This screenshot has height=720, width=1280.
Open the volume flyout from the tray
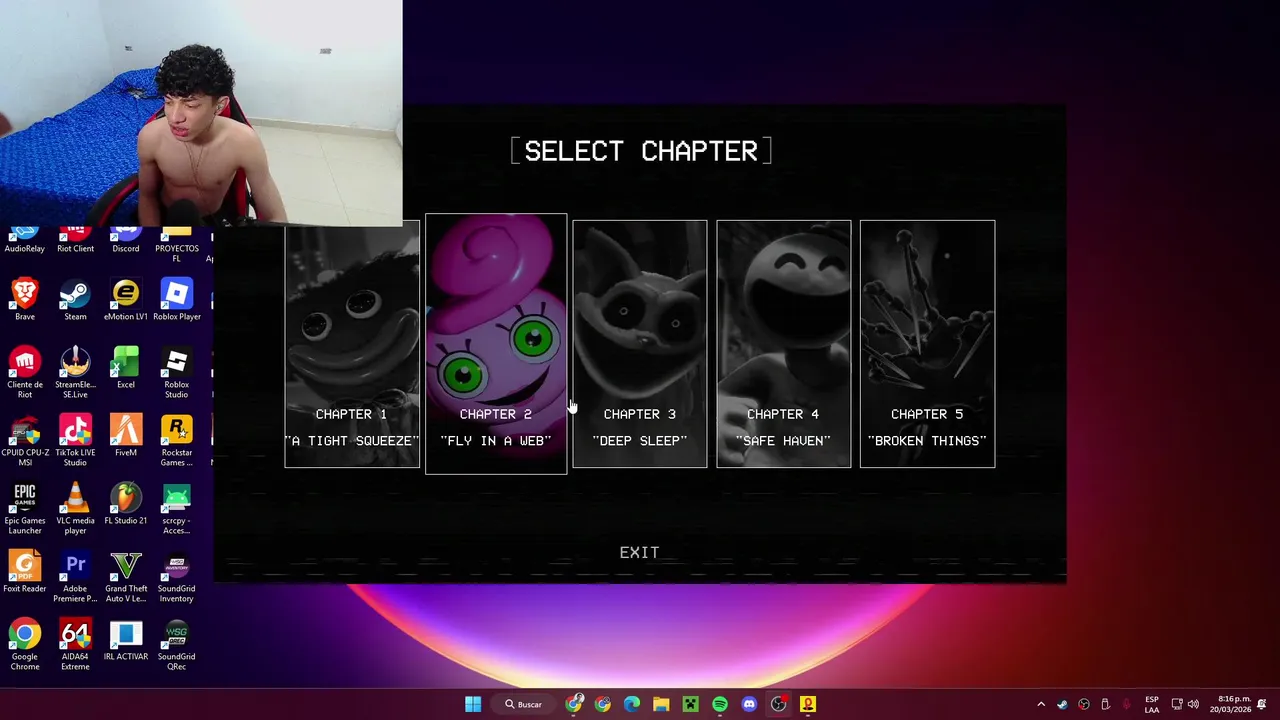pos(1193,704)
